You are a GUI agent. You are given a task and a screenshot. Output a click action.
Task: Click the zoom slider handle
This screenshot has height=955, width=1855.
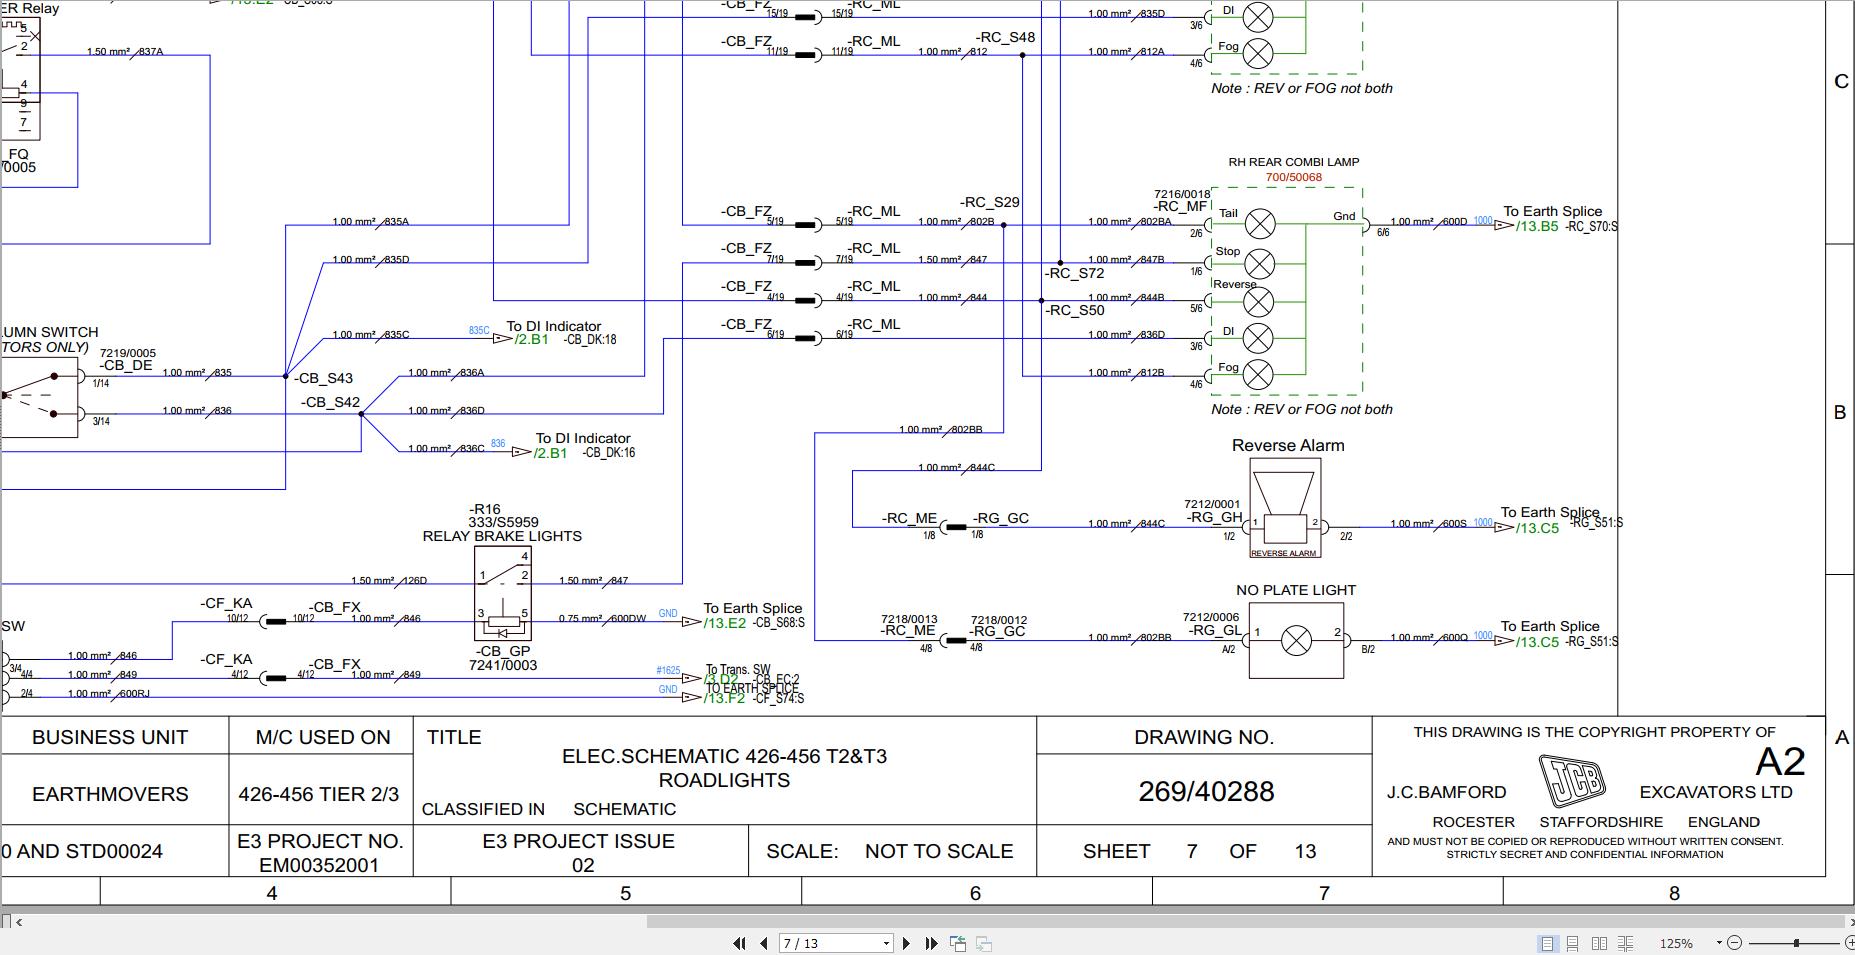tap(1796, 942)
